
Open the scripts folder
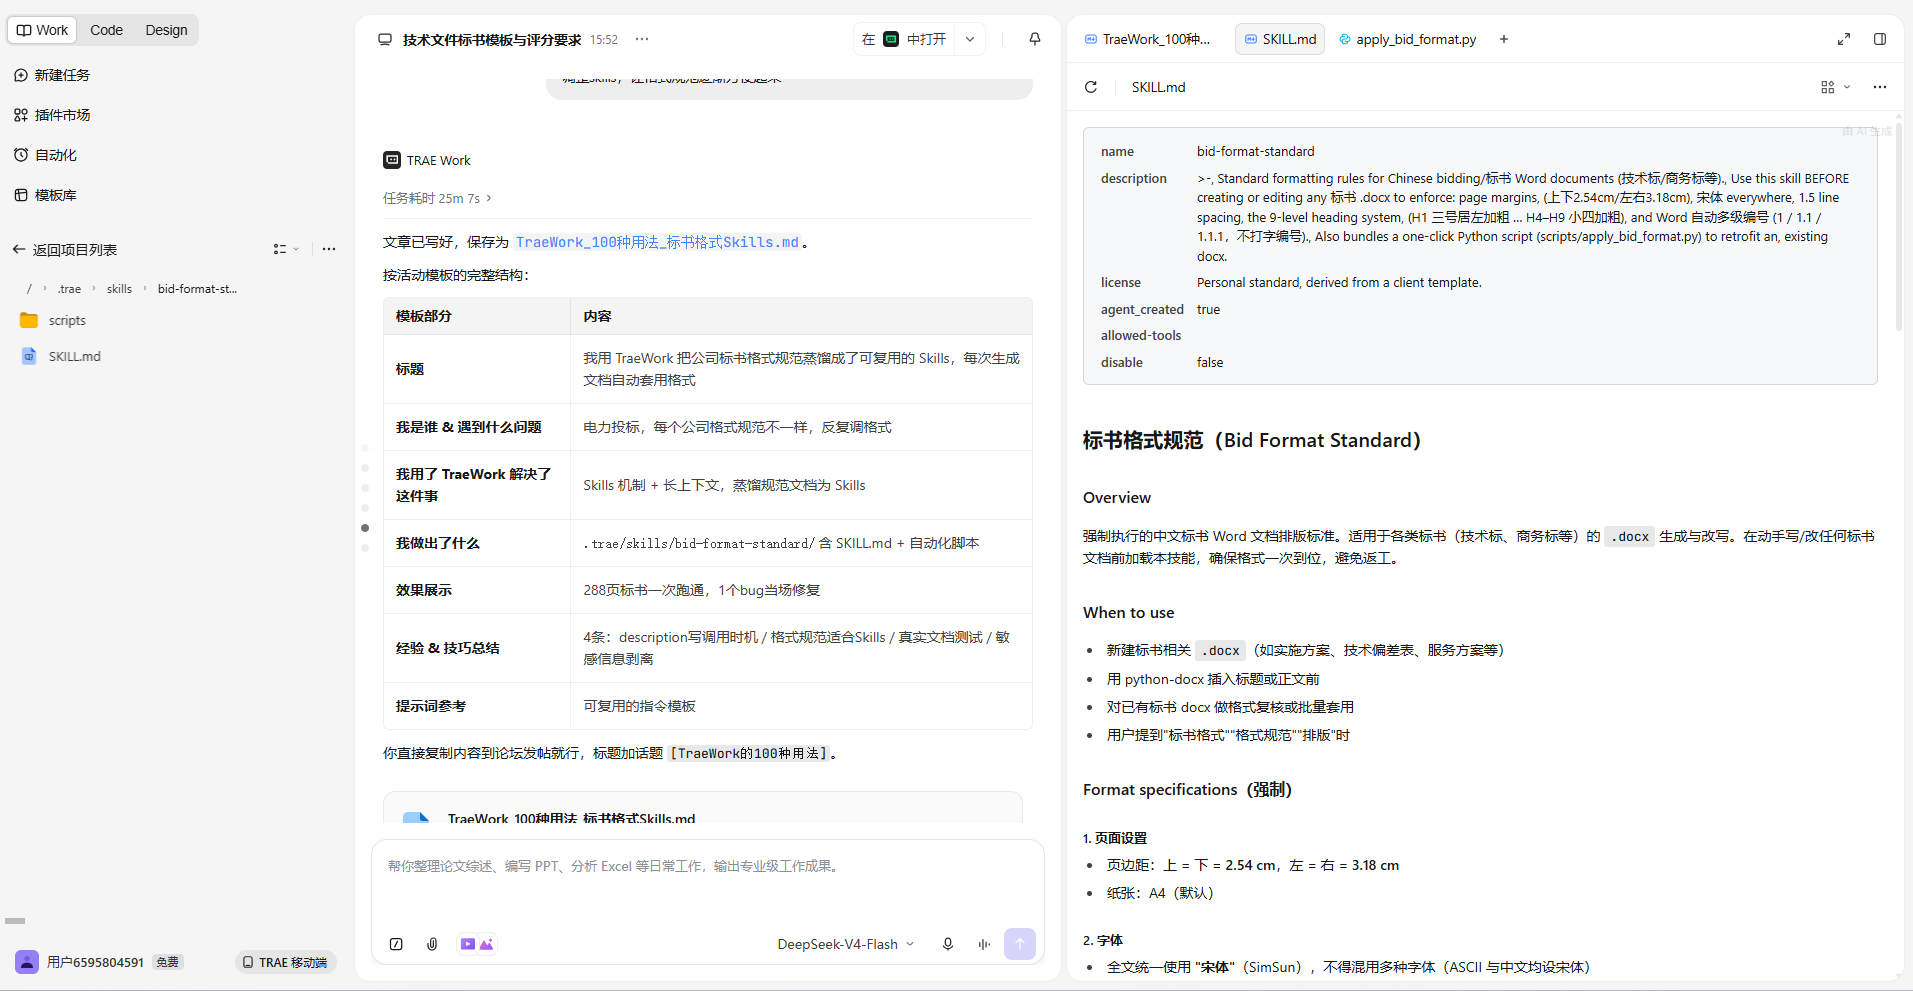(x=67, y=321)
